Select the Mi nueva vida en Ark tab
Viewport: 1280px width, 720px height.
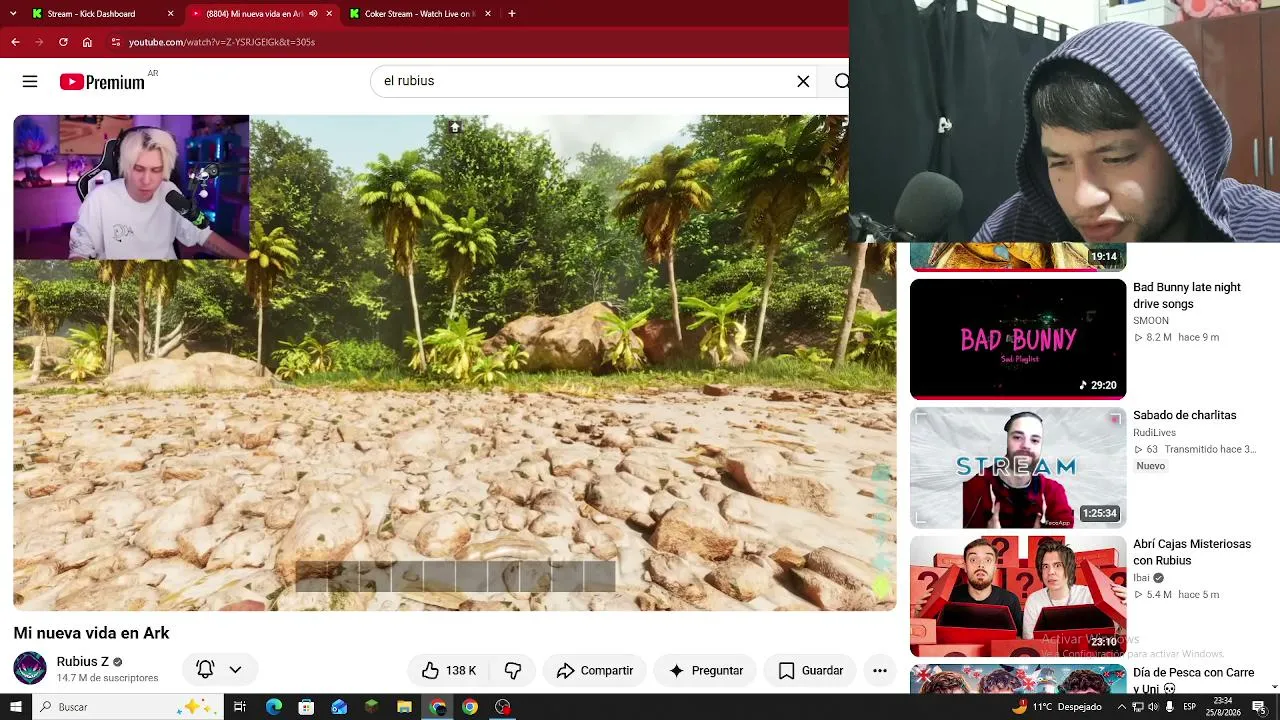261,14
